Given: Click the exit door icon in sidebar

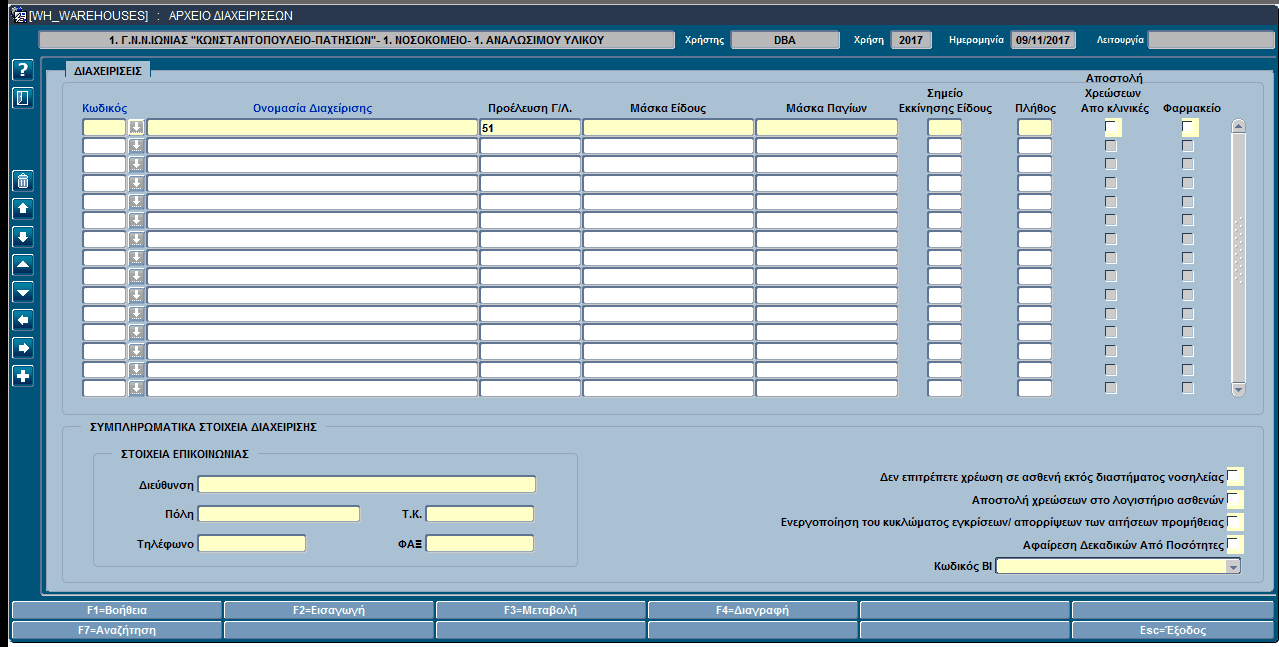Looking at the screenshot, I should 23,98.
